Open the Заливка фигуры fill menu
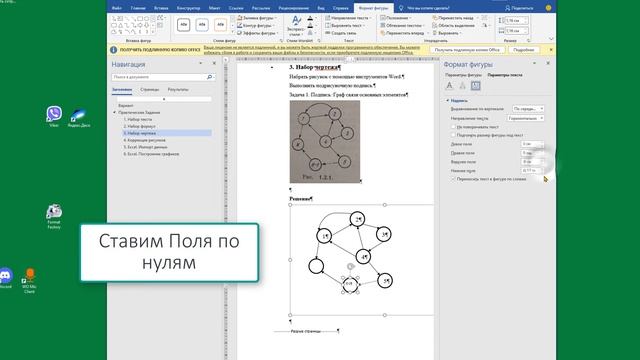This screenshot has width=640, height=360. coord(257,18)
